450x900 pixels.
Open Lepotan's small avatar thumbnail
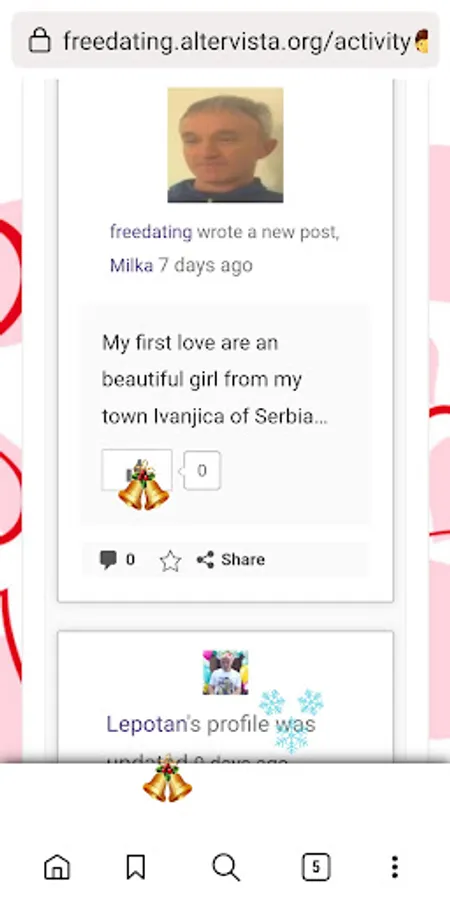[226, 672]
